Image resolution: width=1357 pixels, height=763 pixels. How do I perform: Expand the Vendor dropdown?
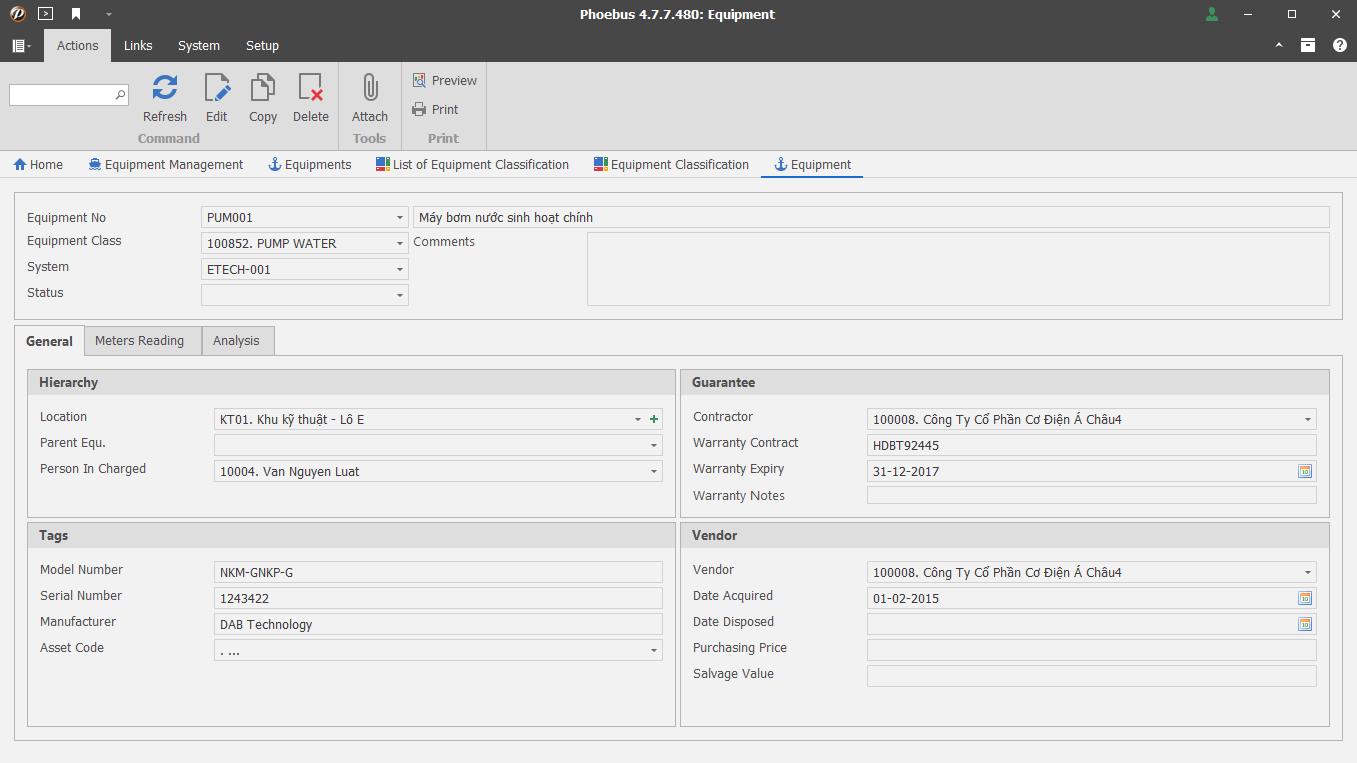1308,572
